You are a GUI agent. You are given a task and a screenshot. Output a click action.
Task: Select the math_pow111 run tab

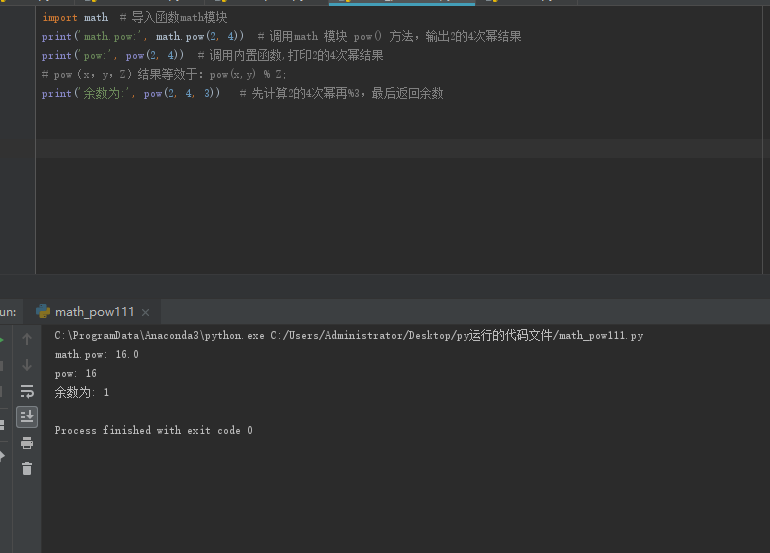click(x=93, y=312)
